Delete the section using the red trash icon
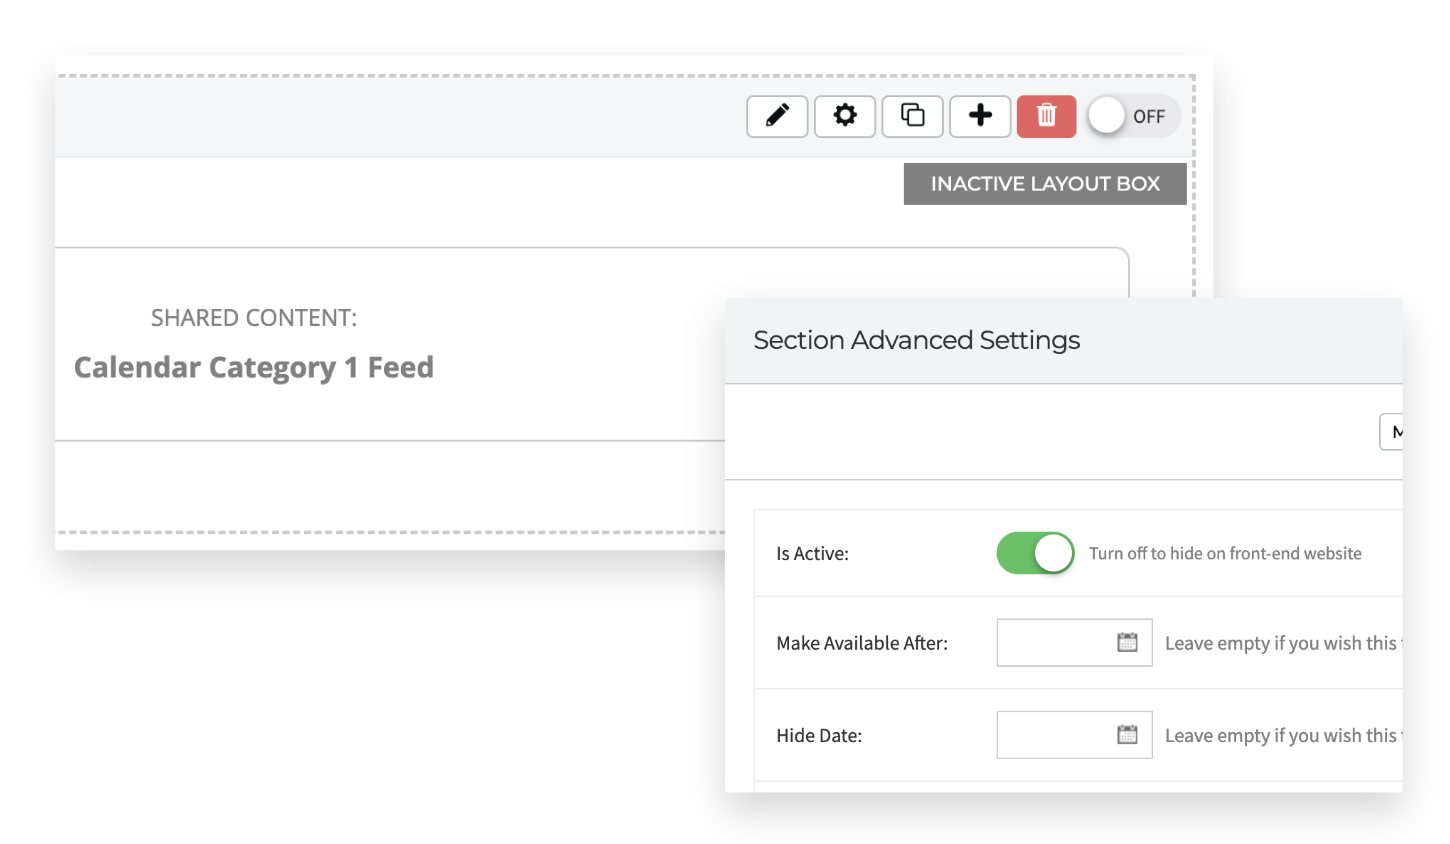1450x844 pixels. point(1046,116)
